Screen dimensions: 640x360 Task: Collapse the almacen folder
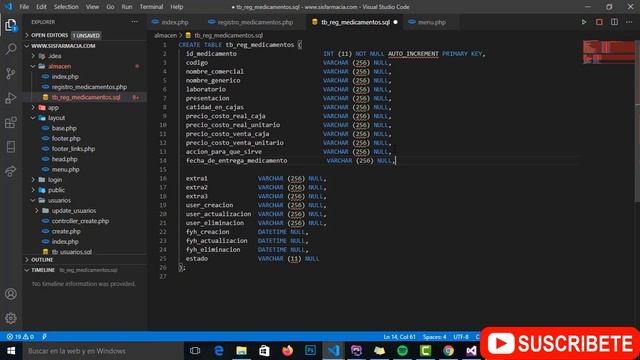59,66
